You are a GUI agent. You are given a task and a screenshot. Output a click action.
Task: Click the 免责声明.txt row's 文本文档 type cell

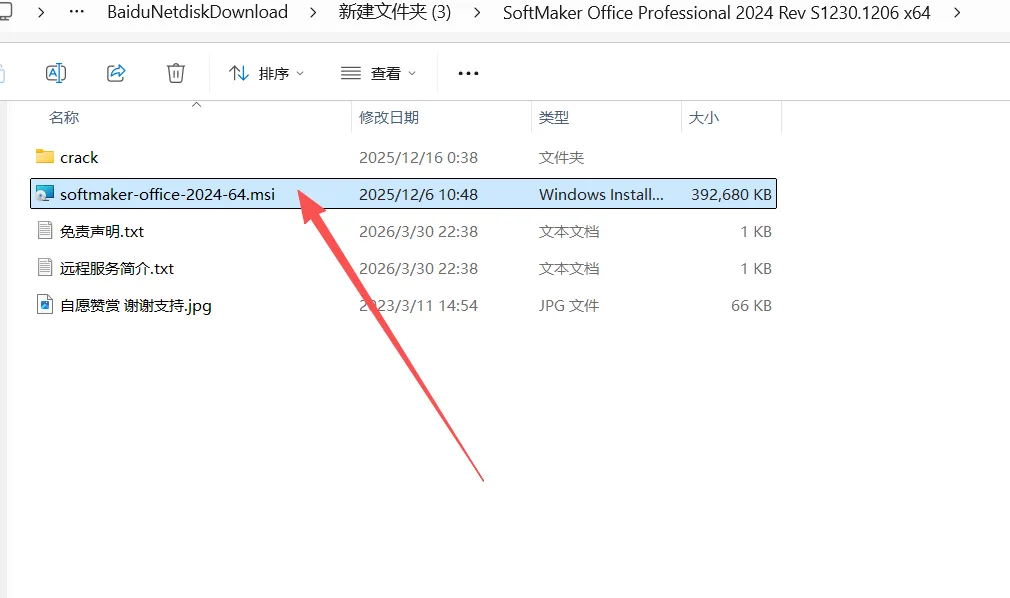(x=569, y=231)
